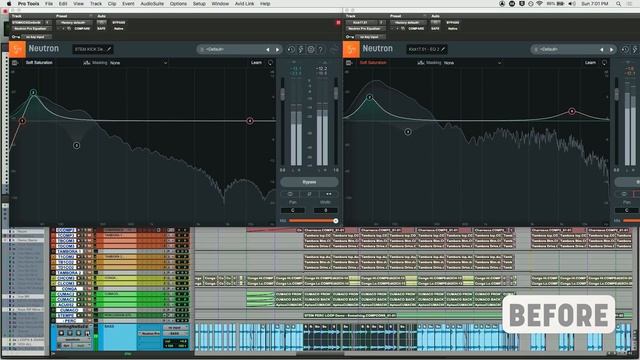Click the Neutron Pro insert on BASS track
This screenshot has width=640, height=360.
[x=149, y=333]
